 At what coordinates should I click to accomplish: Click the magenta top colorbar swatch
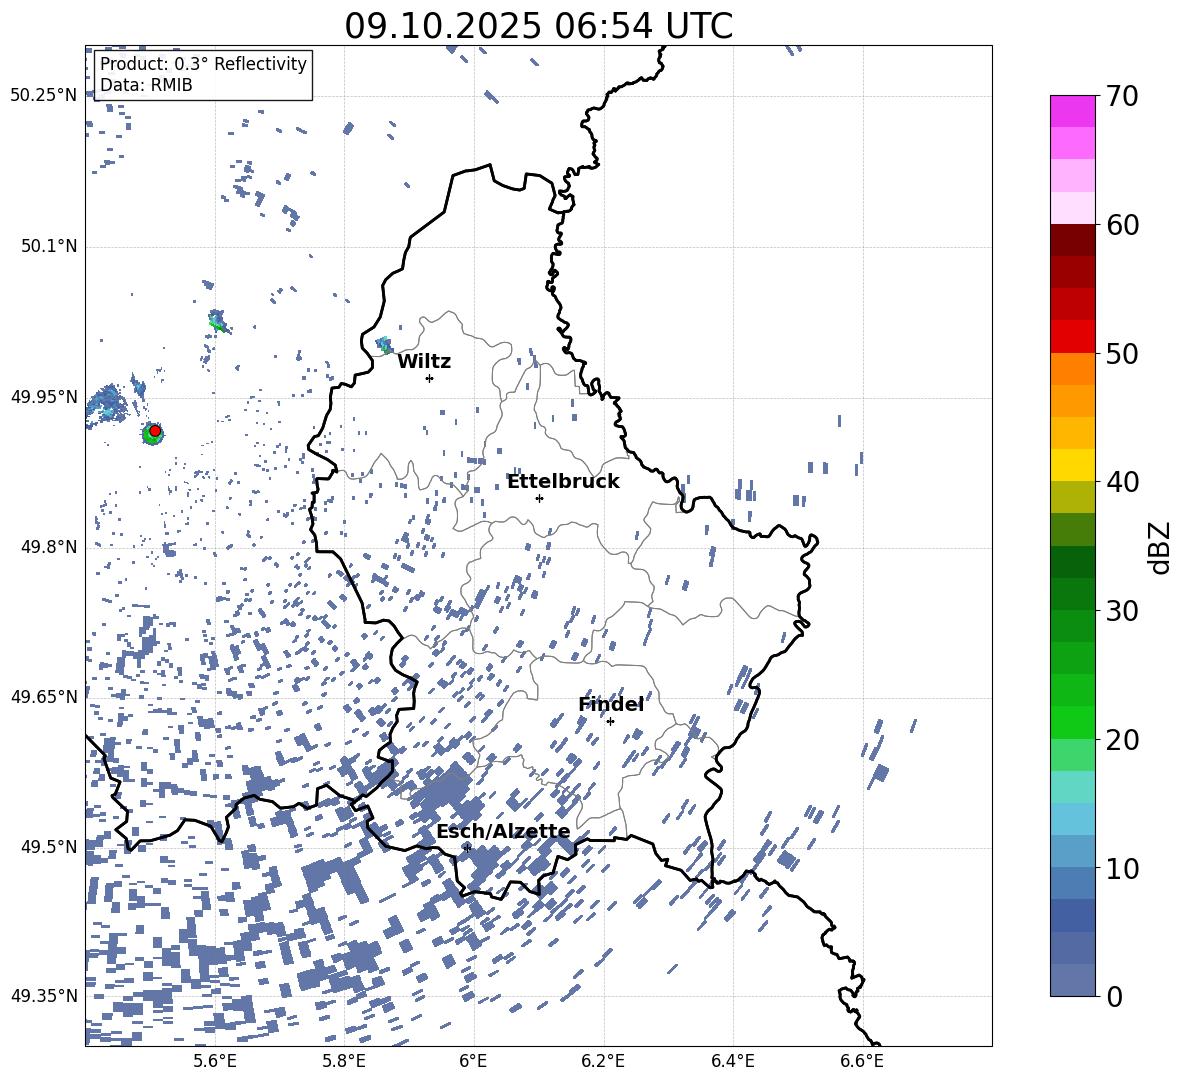pos(1072,111)
